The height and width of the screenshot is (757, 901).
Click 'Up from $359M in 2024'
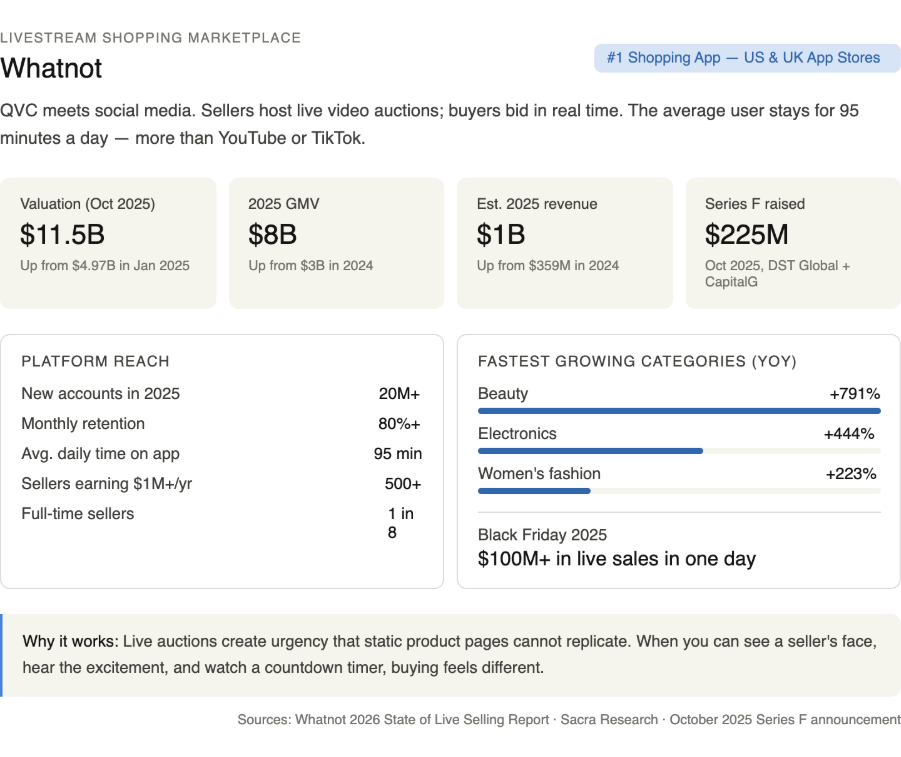click(x=548, y=266)
